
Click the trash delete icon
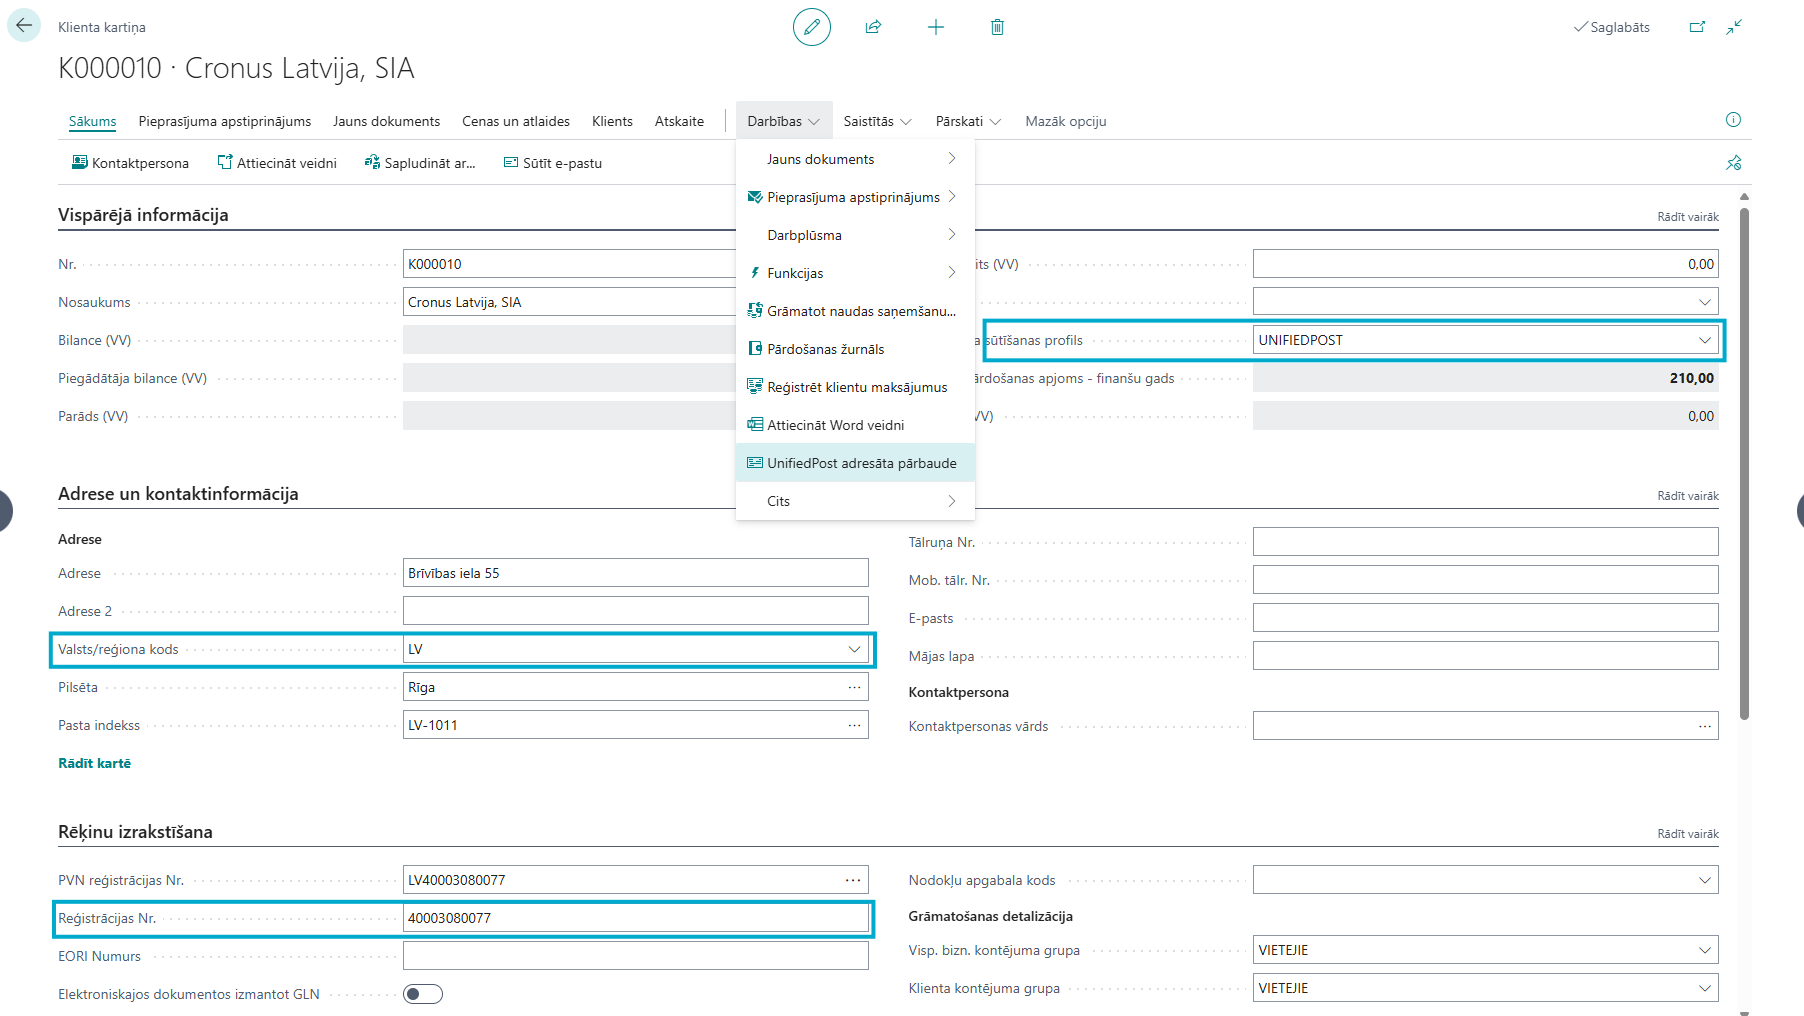coord(997,27)
